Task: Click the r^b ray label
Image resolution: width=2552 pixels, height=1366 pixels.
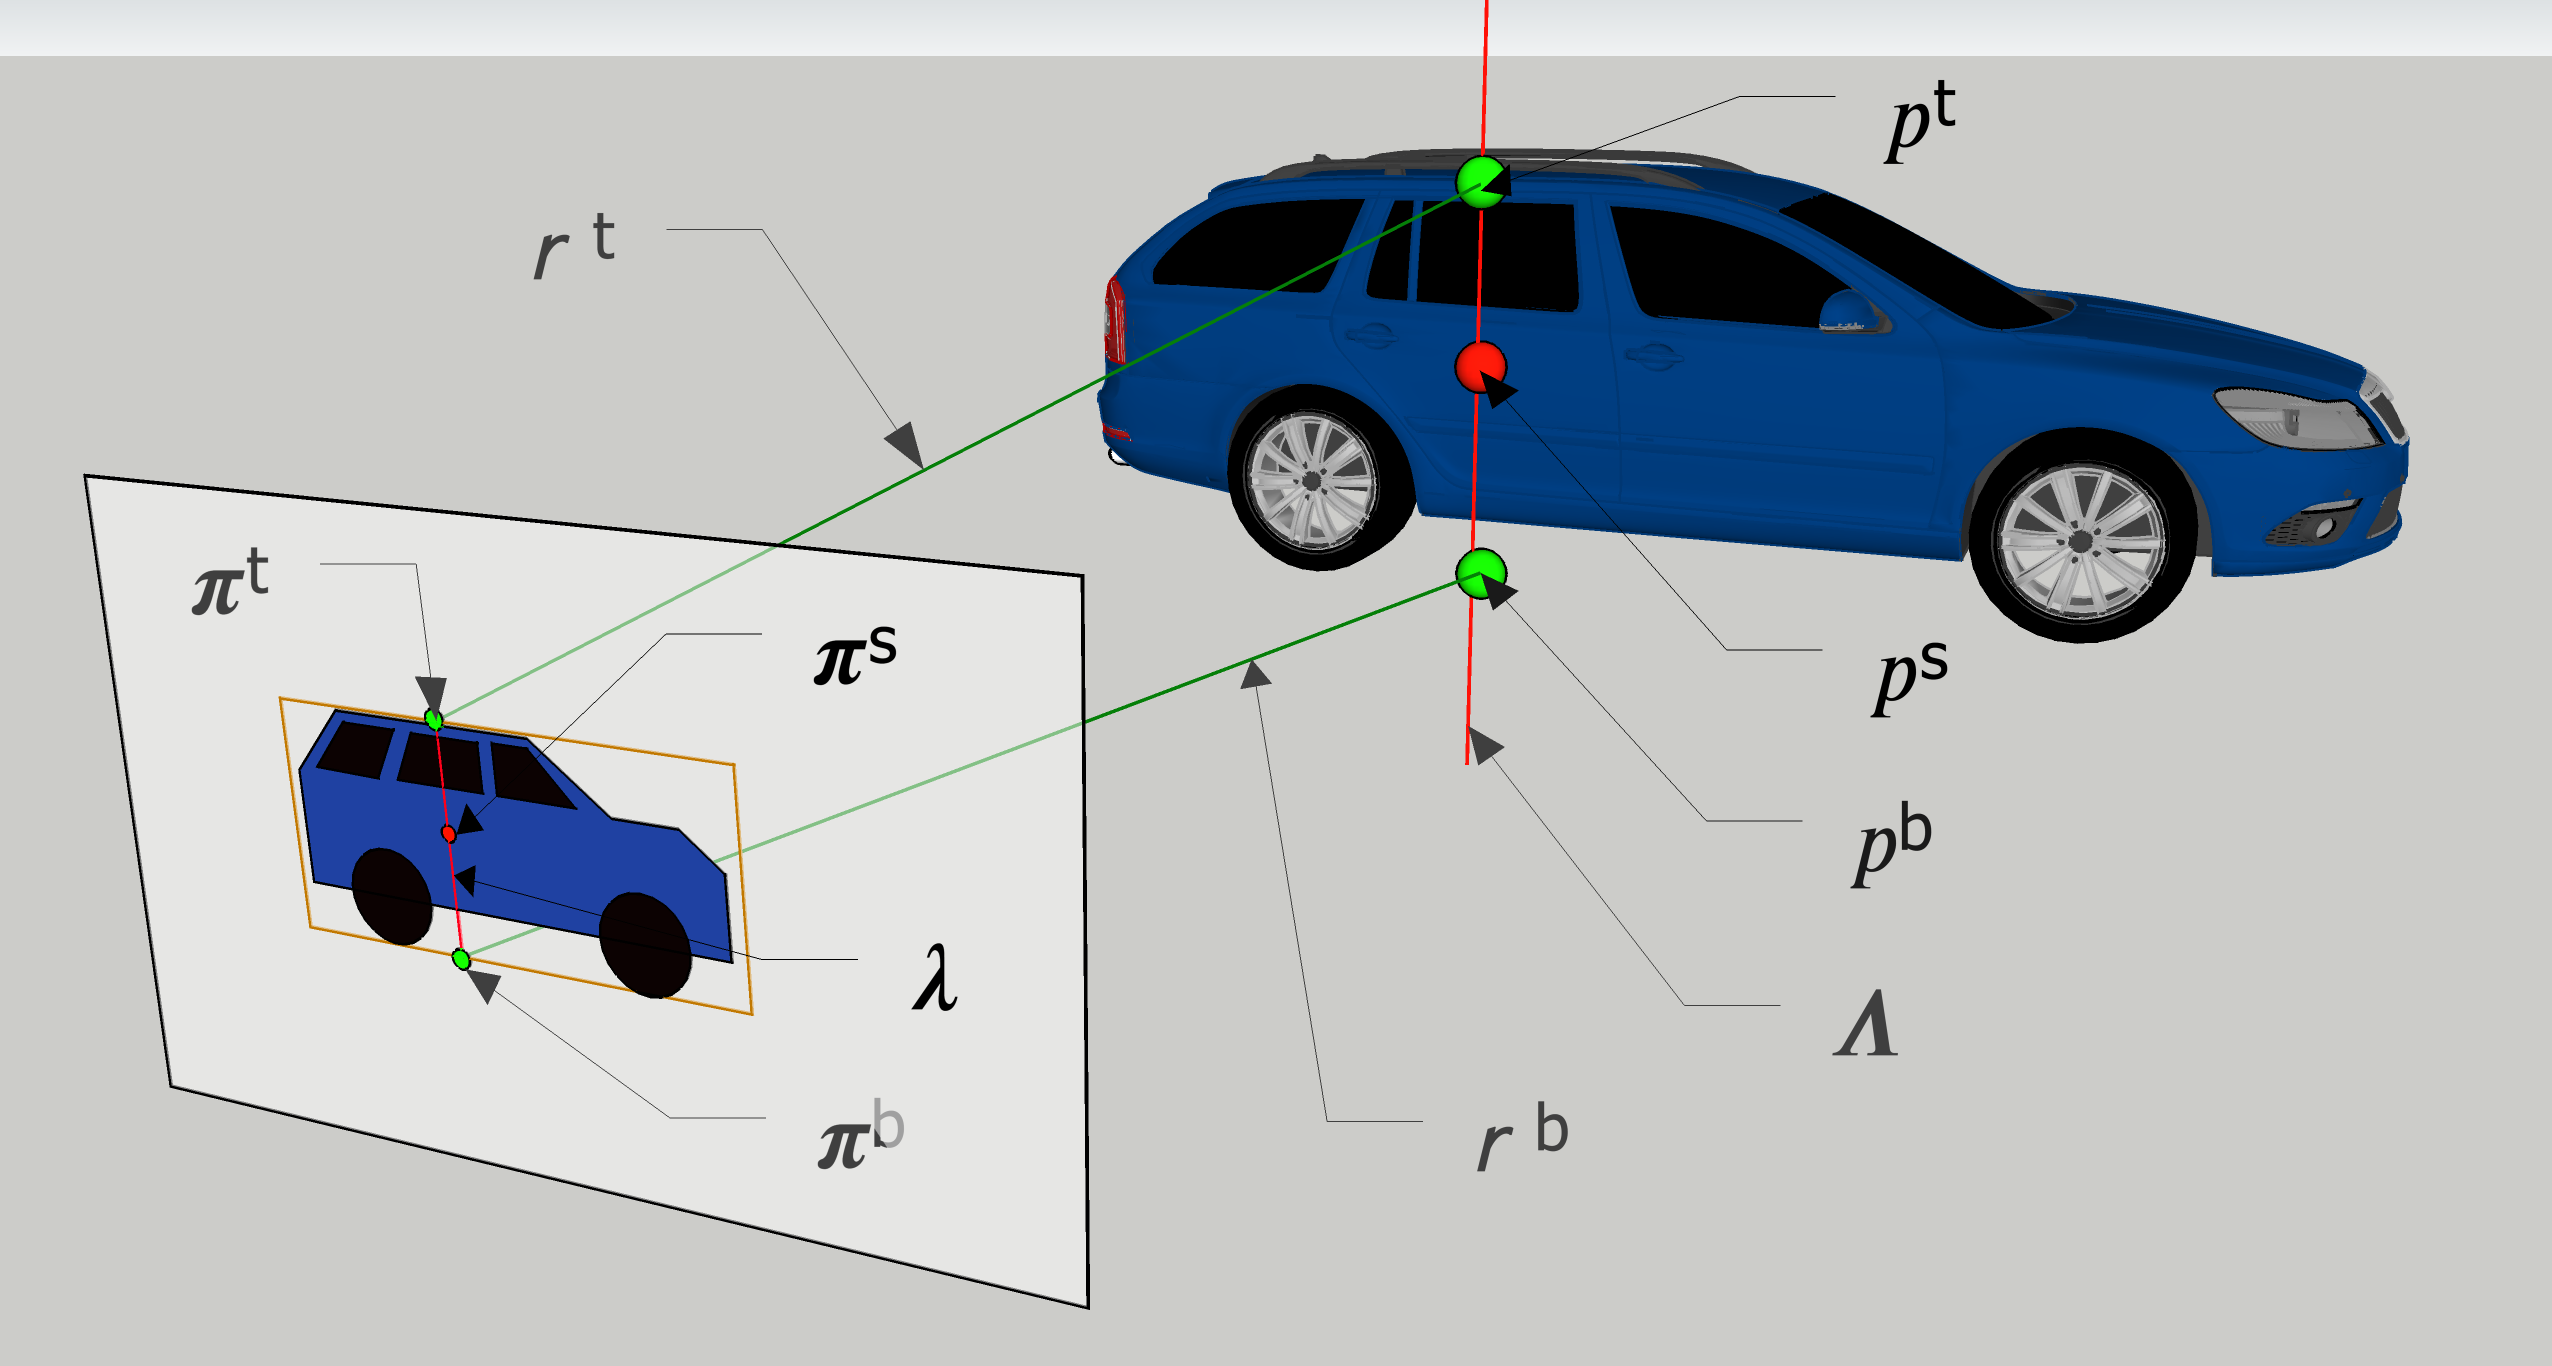Action: pos(1522,1137)
